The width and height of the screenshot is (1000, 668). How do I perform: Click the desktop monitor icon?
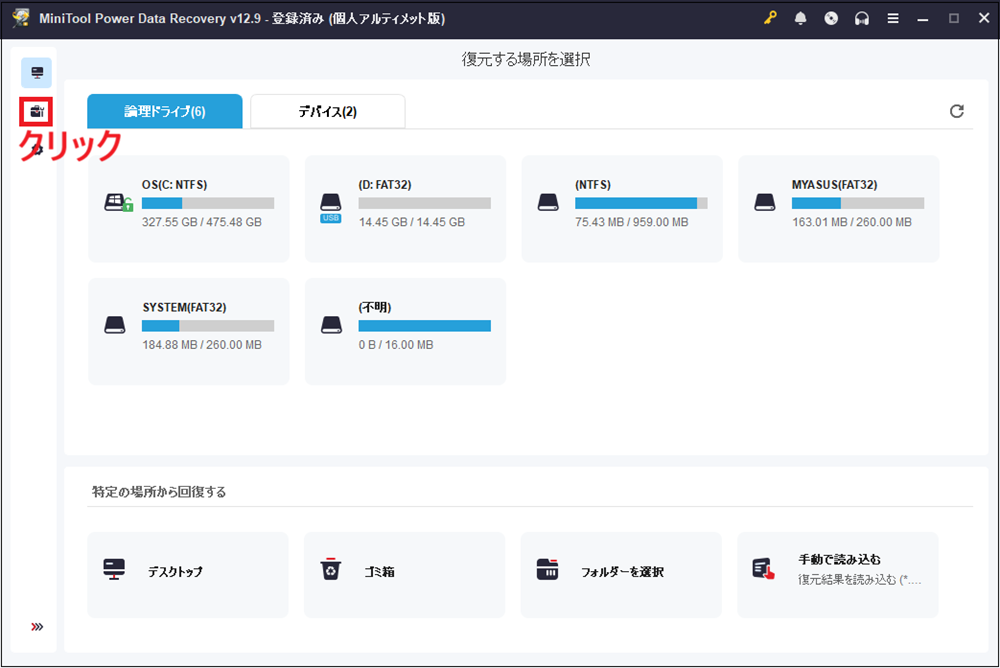[x=114, y=569]
